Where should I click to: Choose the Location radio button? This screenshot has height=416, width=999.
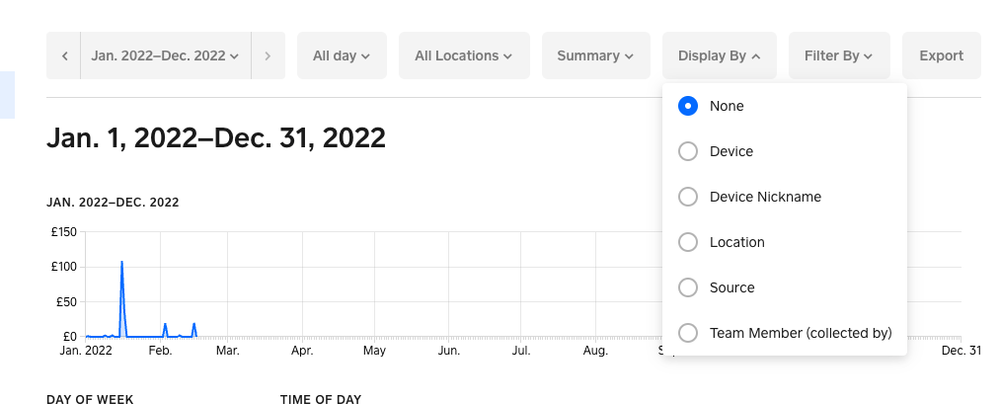click(x=688, y=242)
